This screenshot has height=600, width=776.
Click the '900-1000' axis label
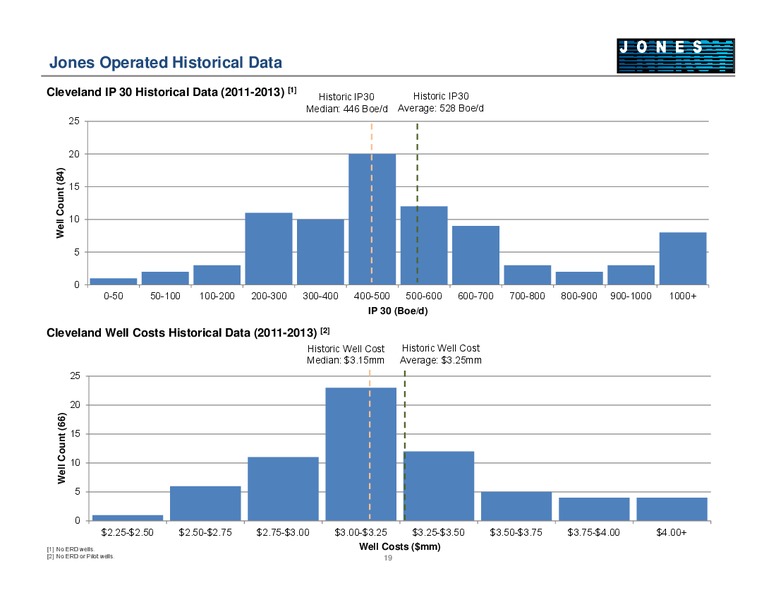631,296
